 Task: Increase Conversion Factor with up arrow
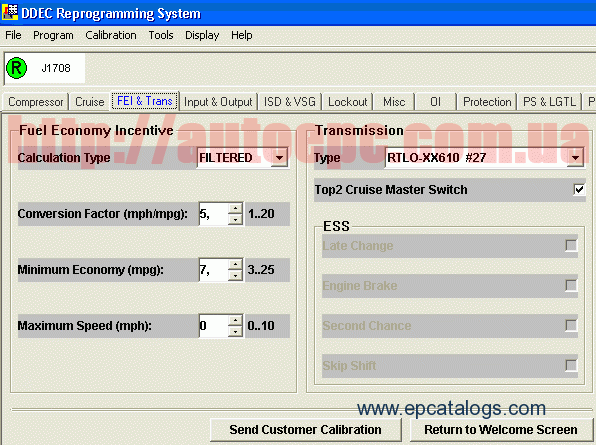[236, 209]
